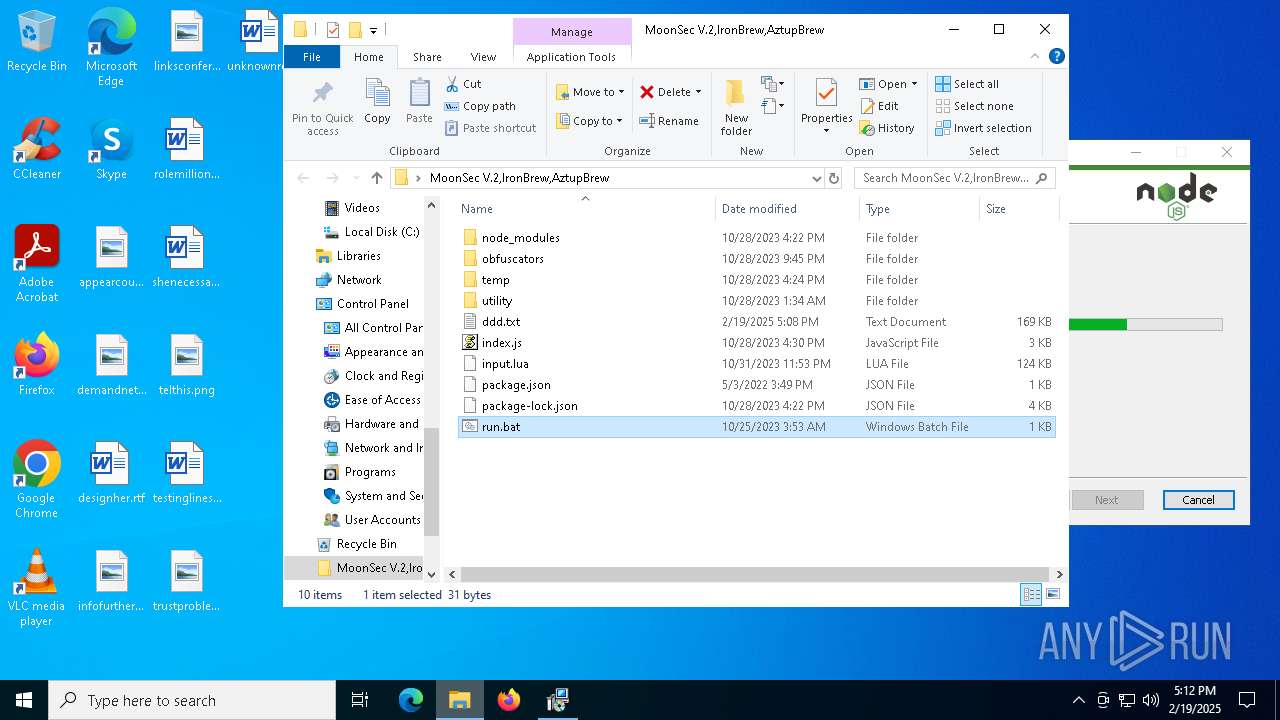Expand the Delete dropdown arrow
This screenshot has width=1280, height=720.
pyautogui.click(x=698, y=92)
